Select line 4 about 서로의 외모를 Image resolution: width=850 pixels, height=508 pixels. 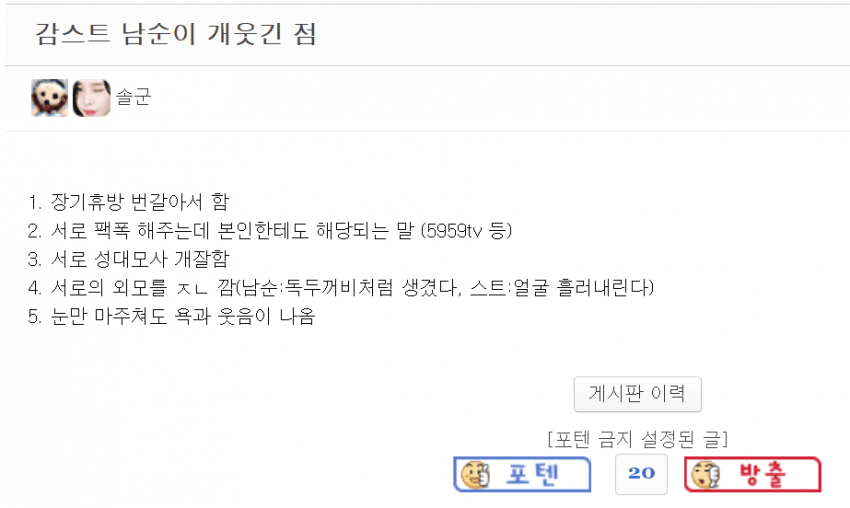341,287
